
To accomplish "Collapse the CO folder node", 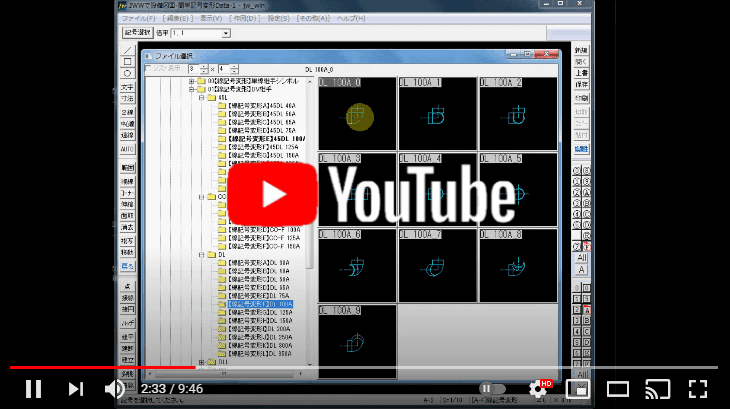I will [202, 197].
